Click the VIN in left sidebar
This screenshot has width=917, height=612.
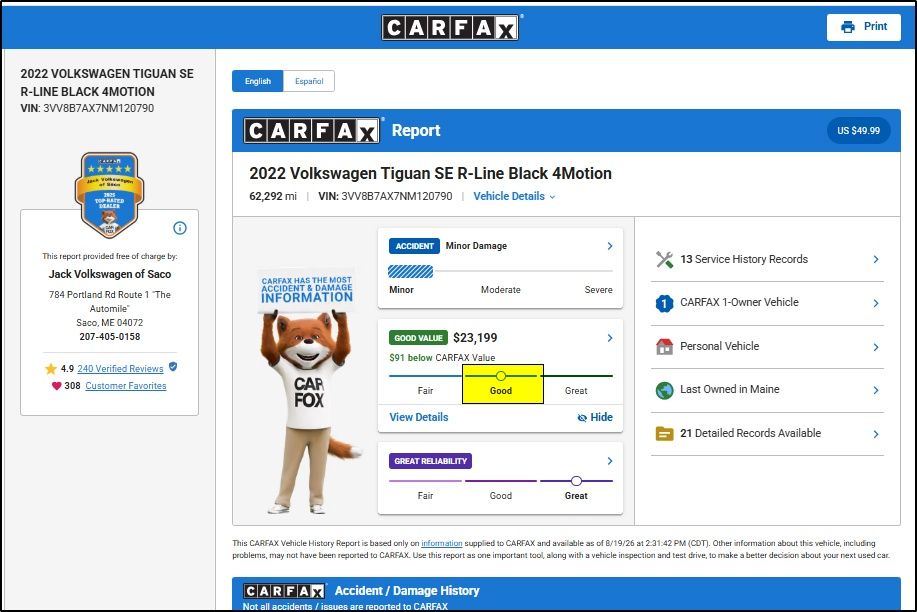coord(87,108)
